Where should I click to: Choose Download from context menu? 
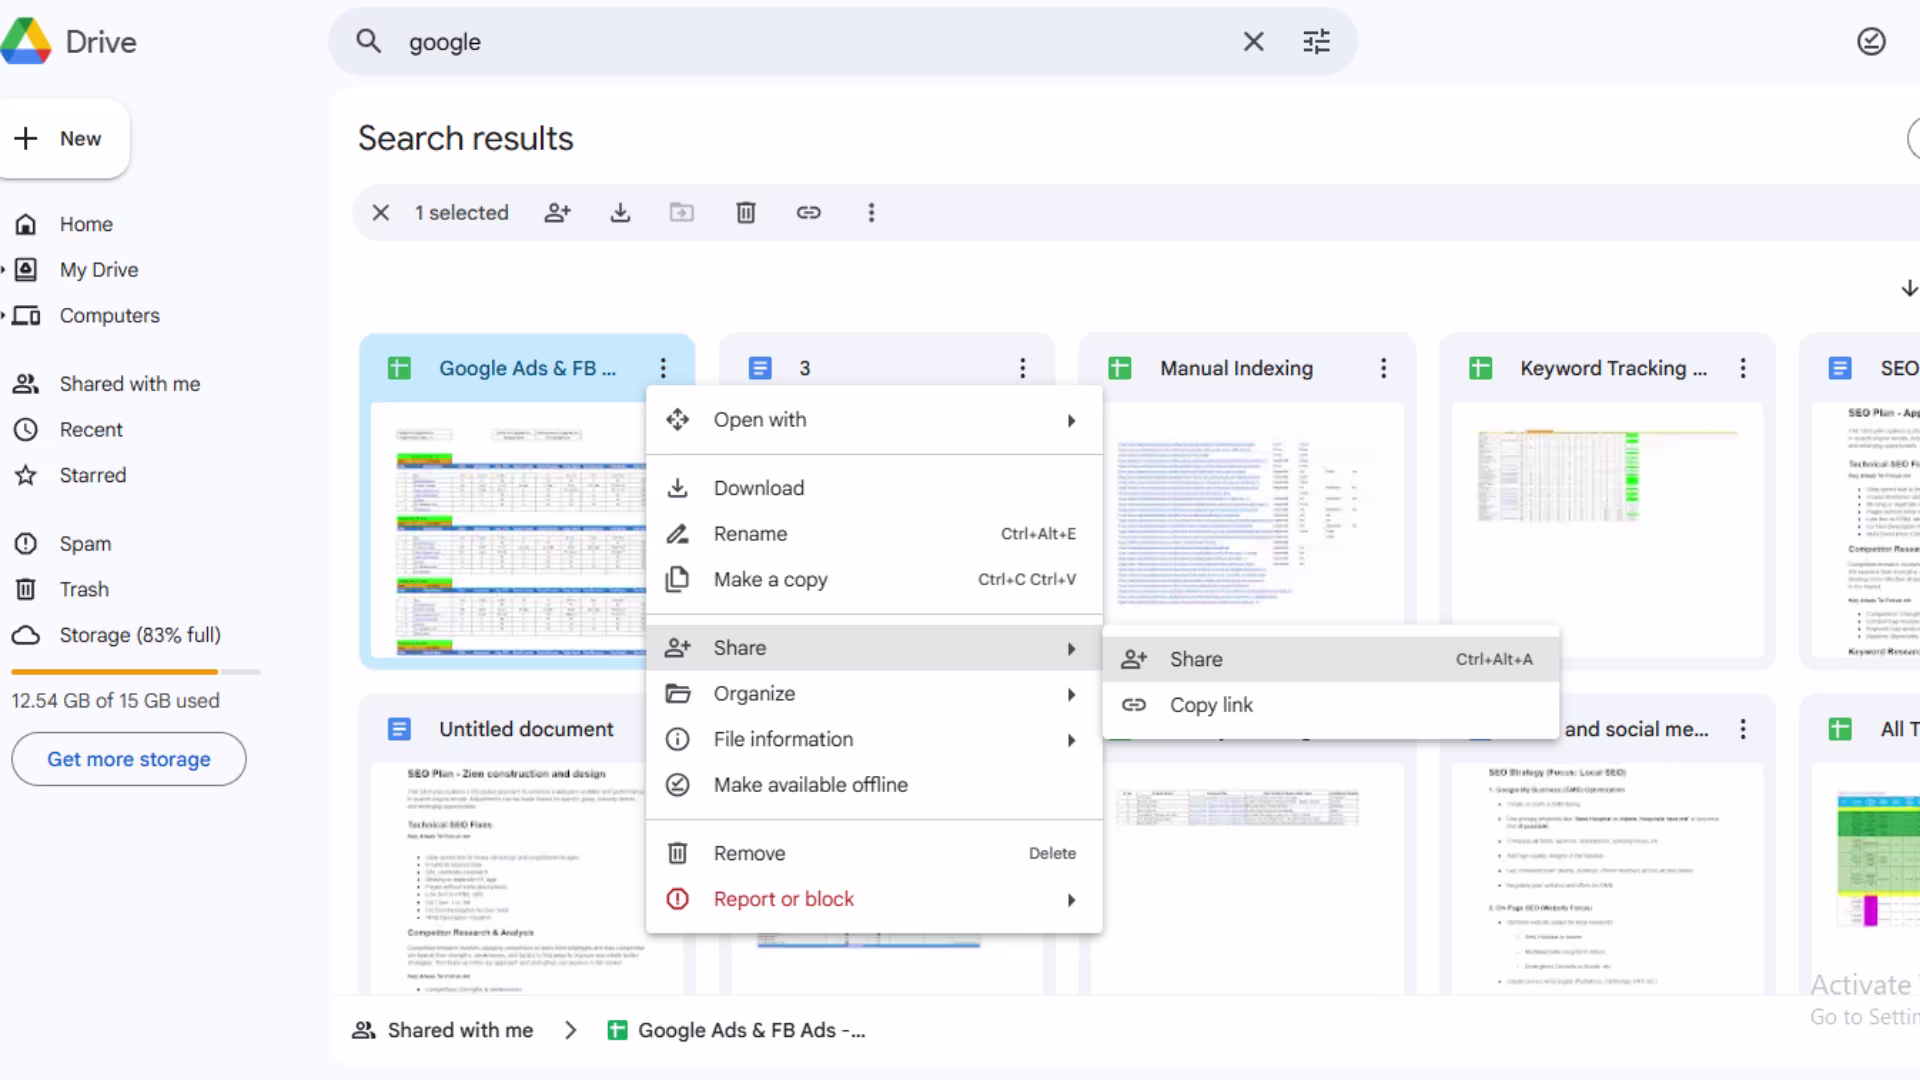point(874,488)
